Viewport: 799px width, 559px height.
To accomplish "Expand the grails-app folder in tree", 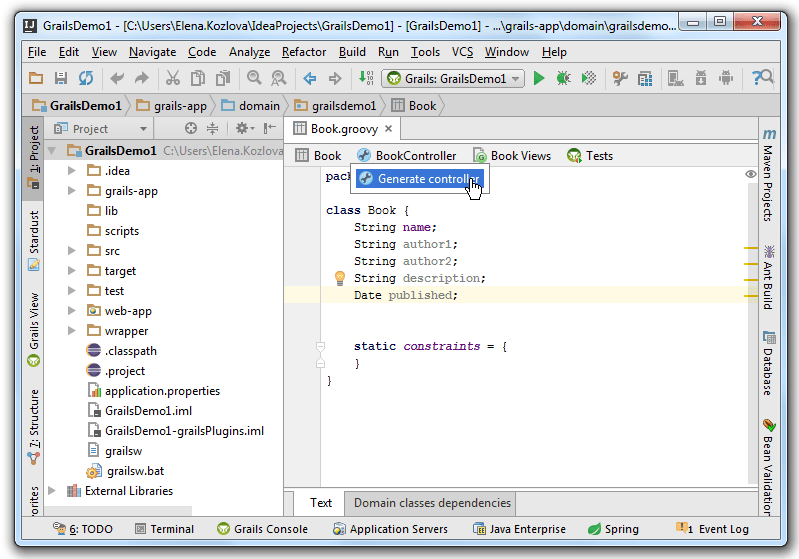I will click(x=72, y=191).
